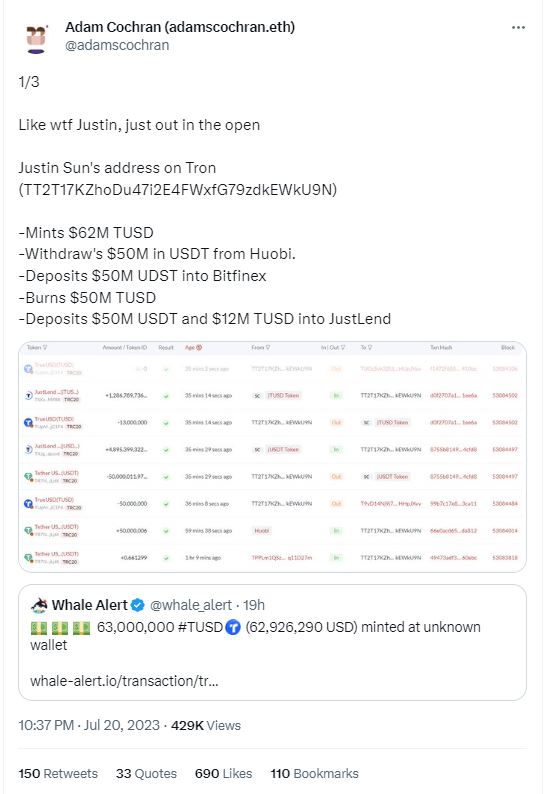View the 33 Quotes list
The height and width of the screenshot is (794, 553).
pyautogui.click(x=146, y=773)
